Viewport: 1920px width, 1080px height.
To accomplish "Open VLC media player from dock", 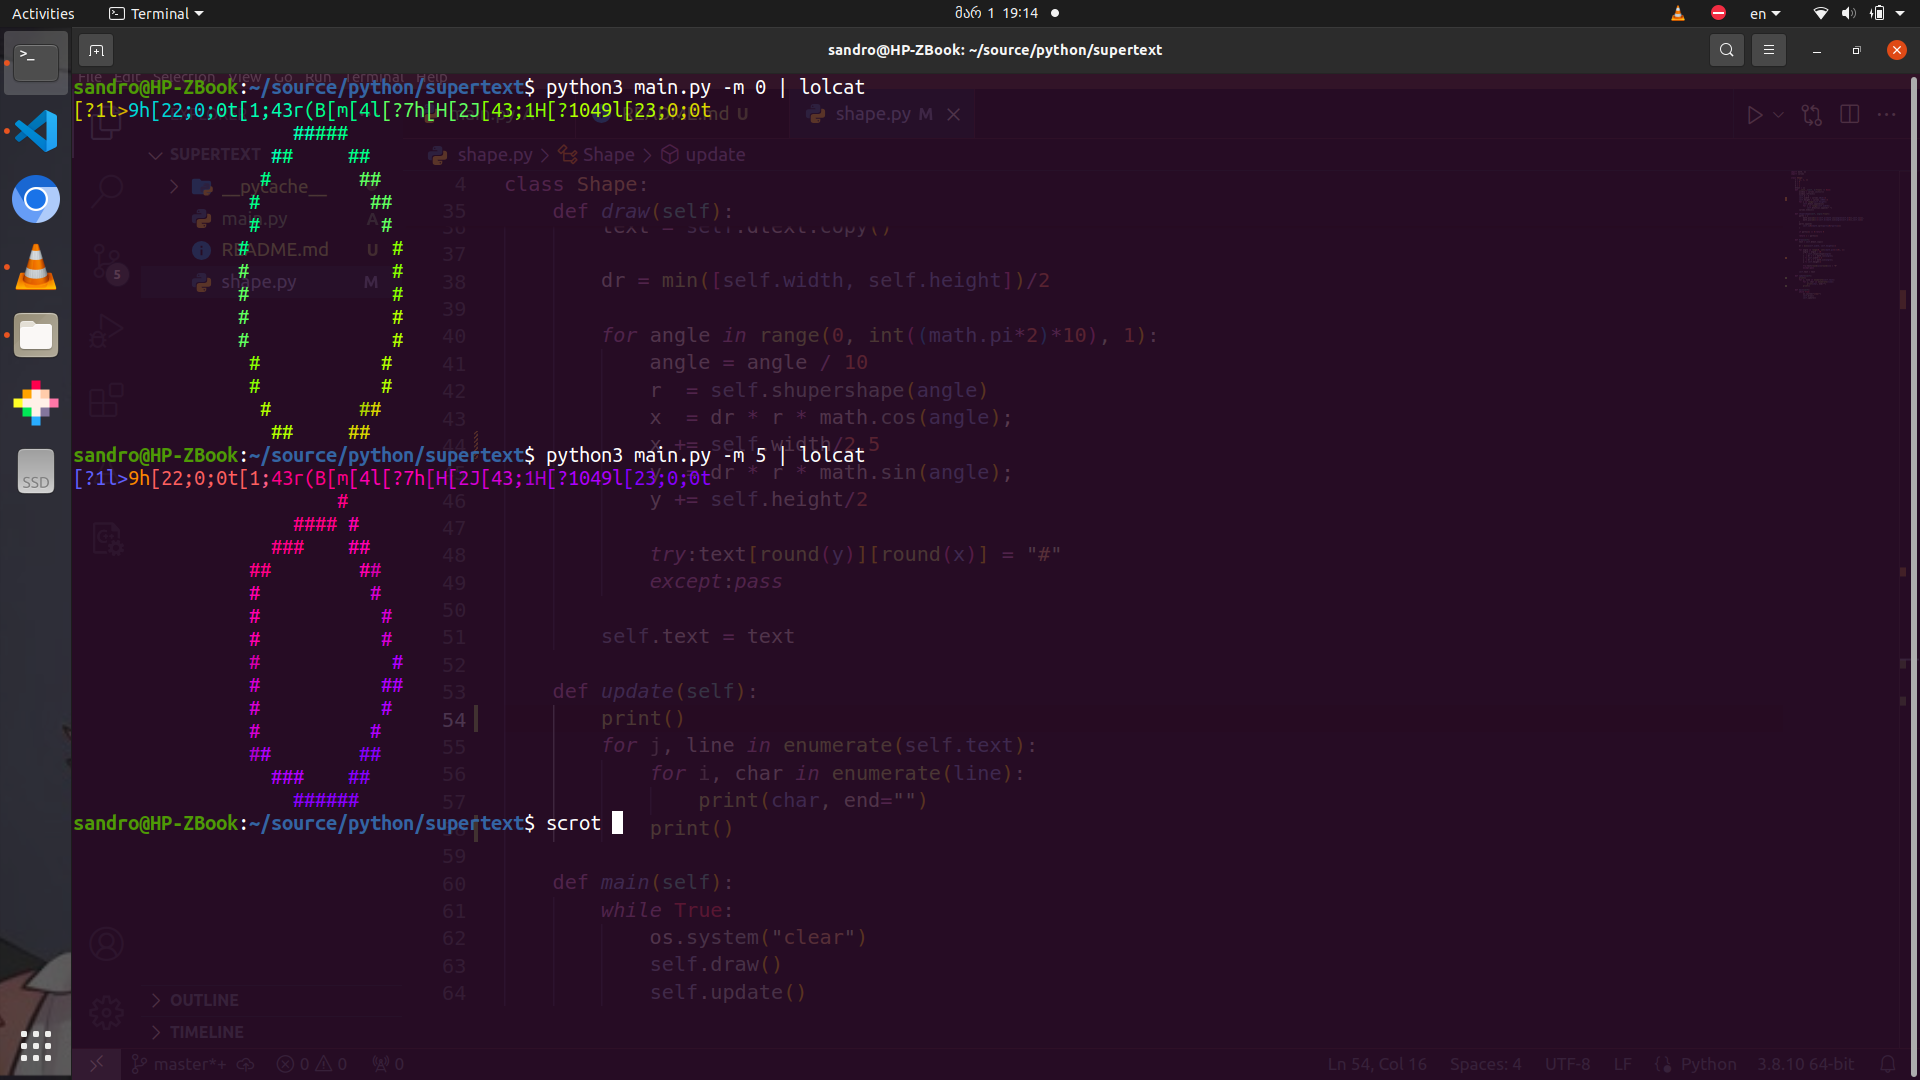I will pos(36,267).
